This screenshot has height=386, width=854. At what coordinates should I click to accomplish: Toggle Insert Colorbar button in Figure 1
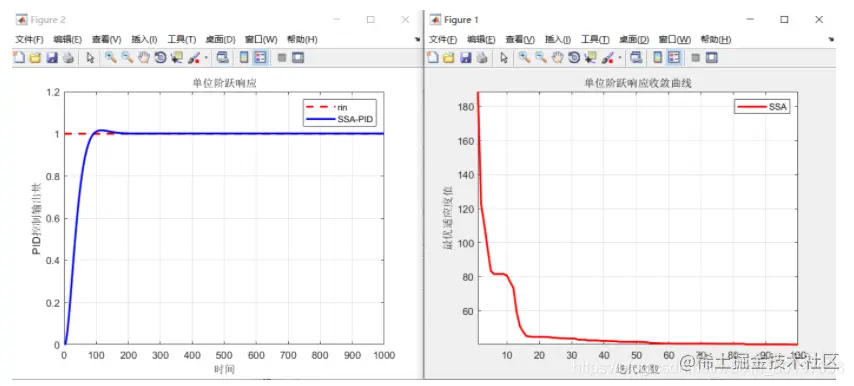658,57
